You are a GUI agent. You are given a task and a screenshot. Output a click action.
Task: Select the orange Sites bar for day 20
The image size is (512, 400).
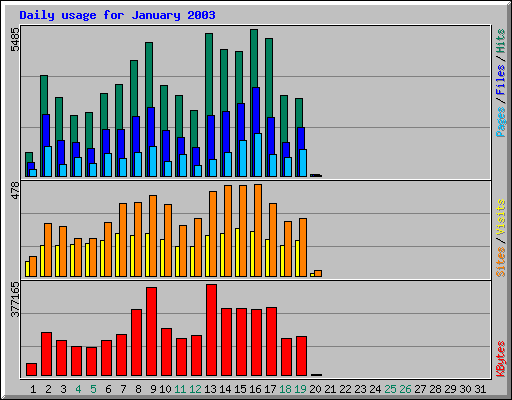coord(318,273)
